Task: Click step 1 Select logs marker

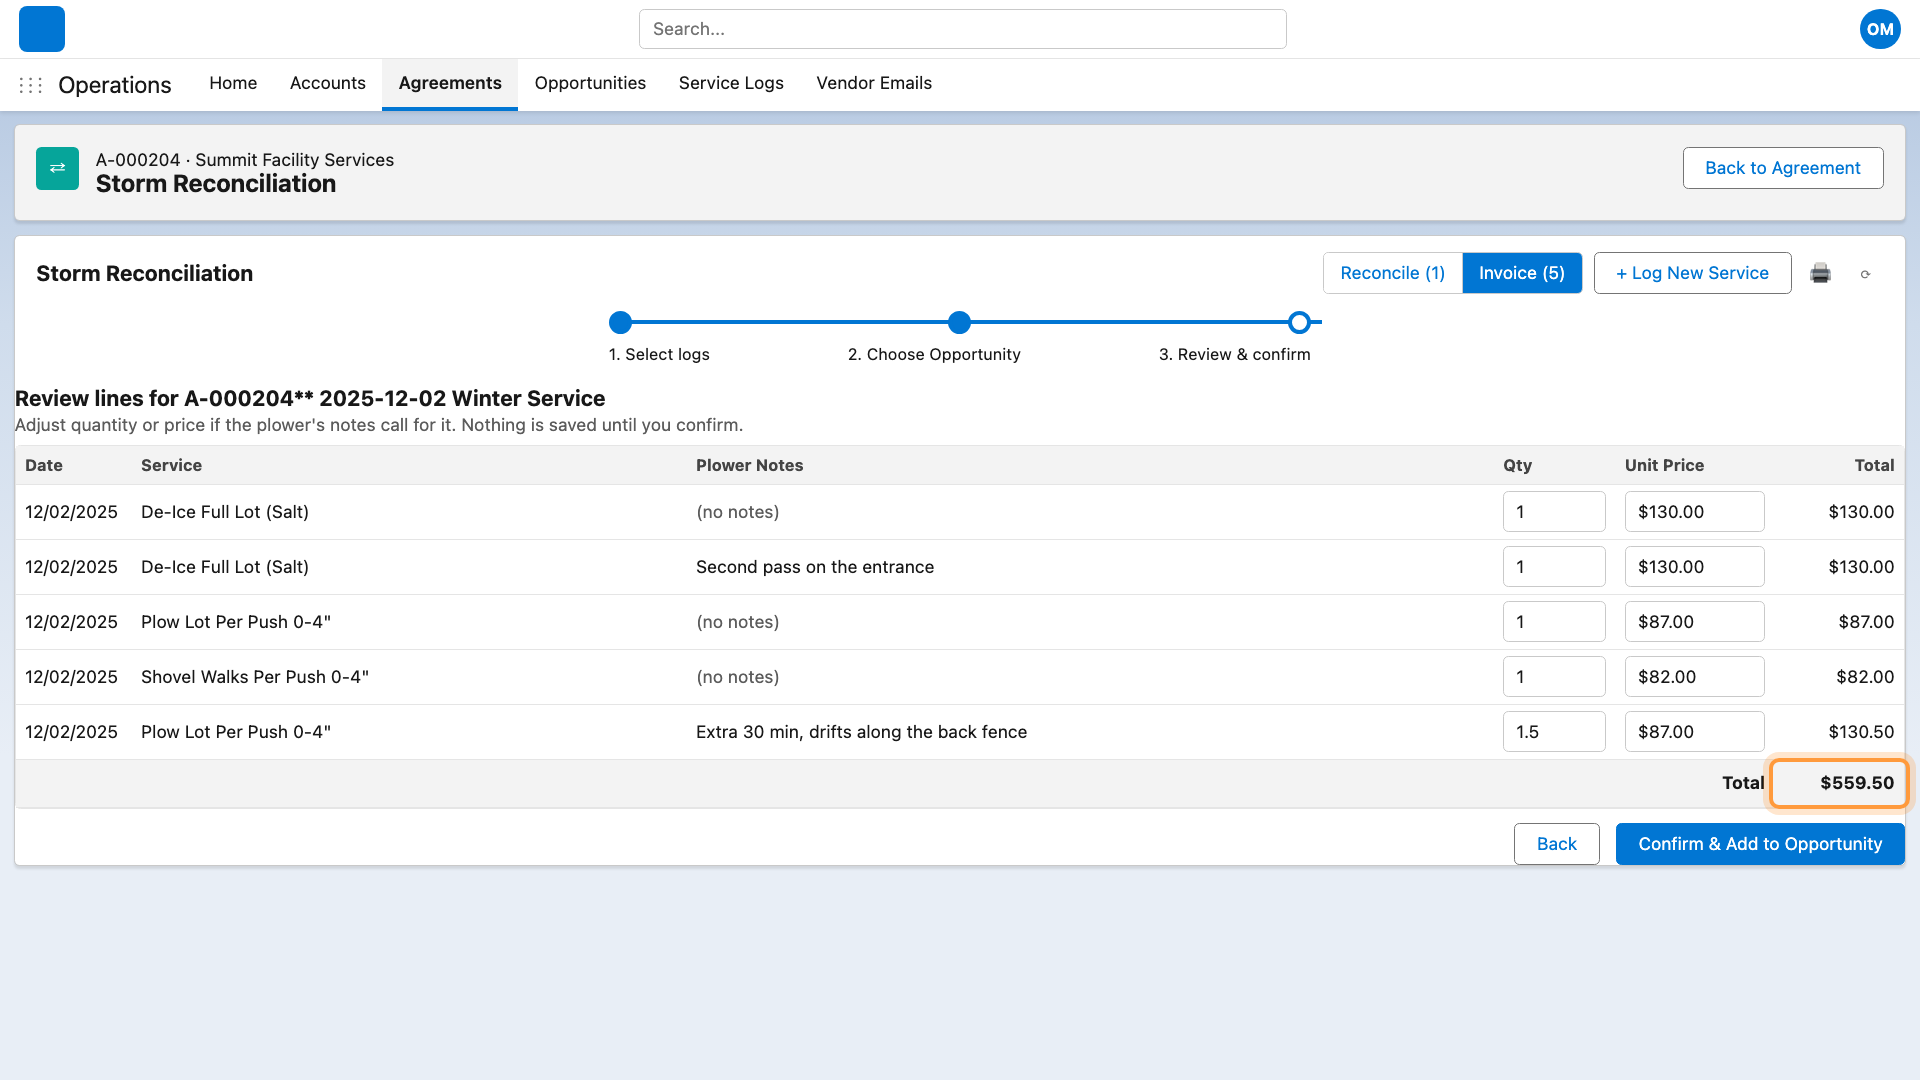Action: tap(620, 322)
